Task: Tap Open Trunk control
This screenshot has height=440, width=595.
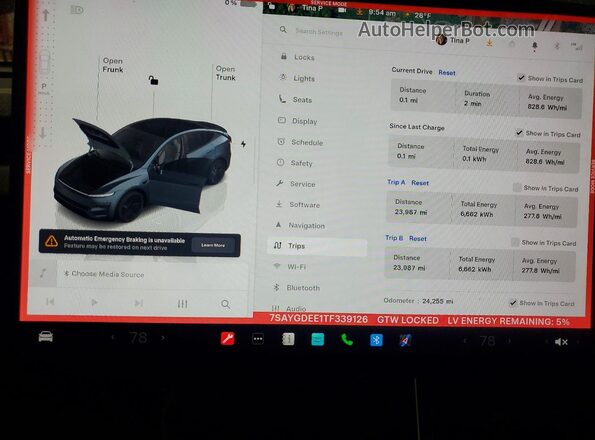Action: coord(225,73)
